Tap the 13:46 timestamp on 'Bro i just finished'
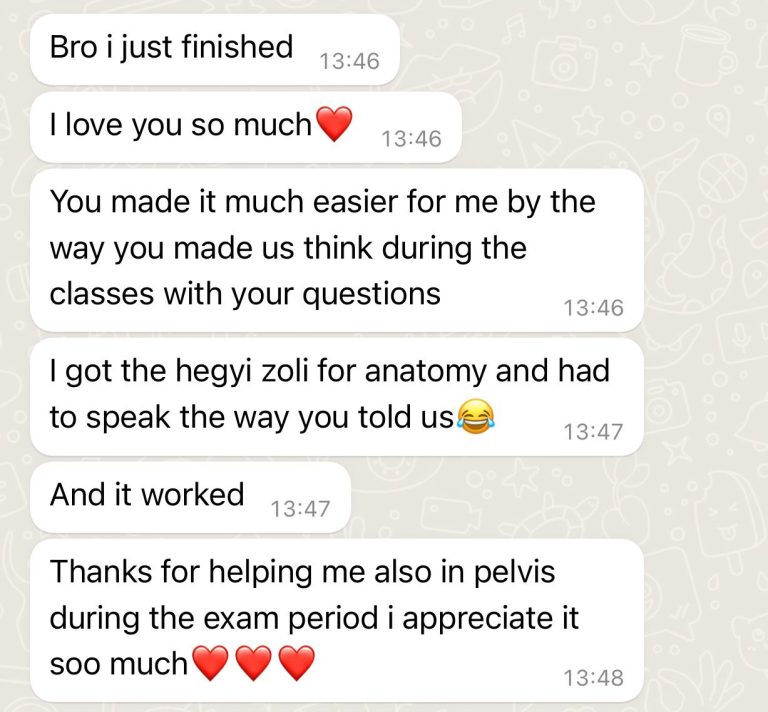Viewport: 768px width, 712px height. [349, 62]
